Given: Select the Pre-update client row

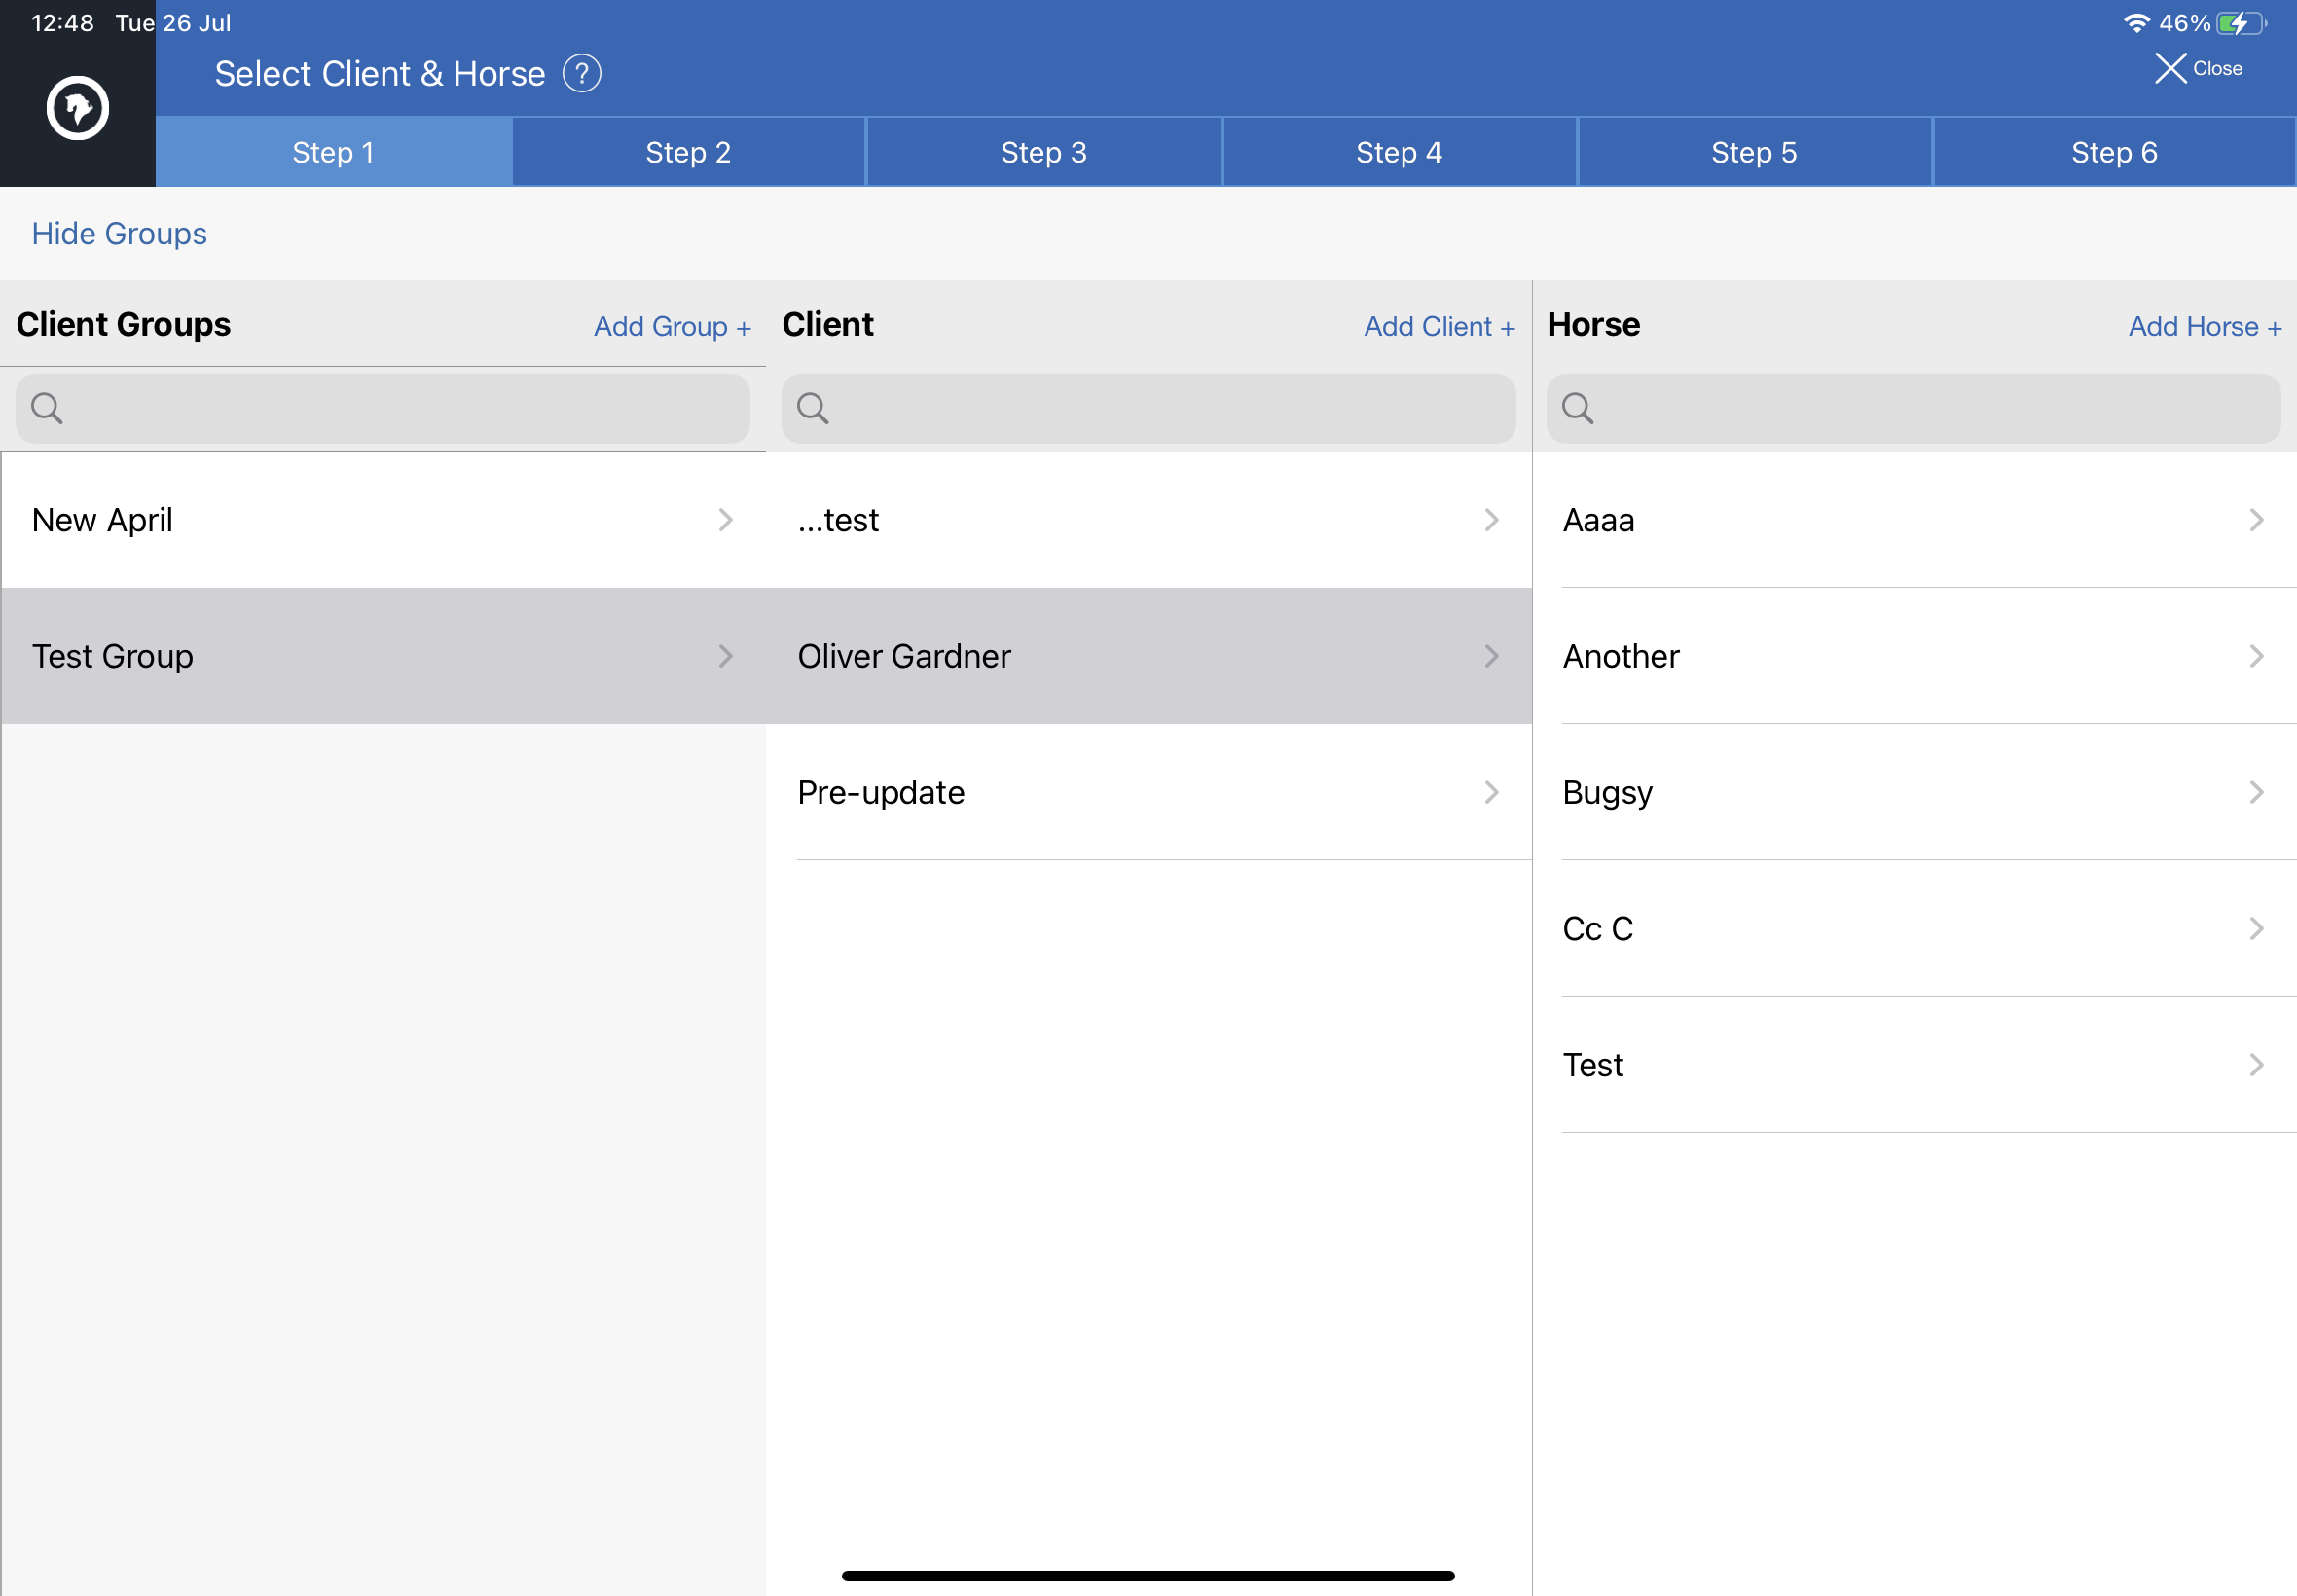Looking at the screenshot, I should click(1148, 792).
